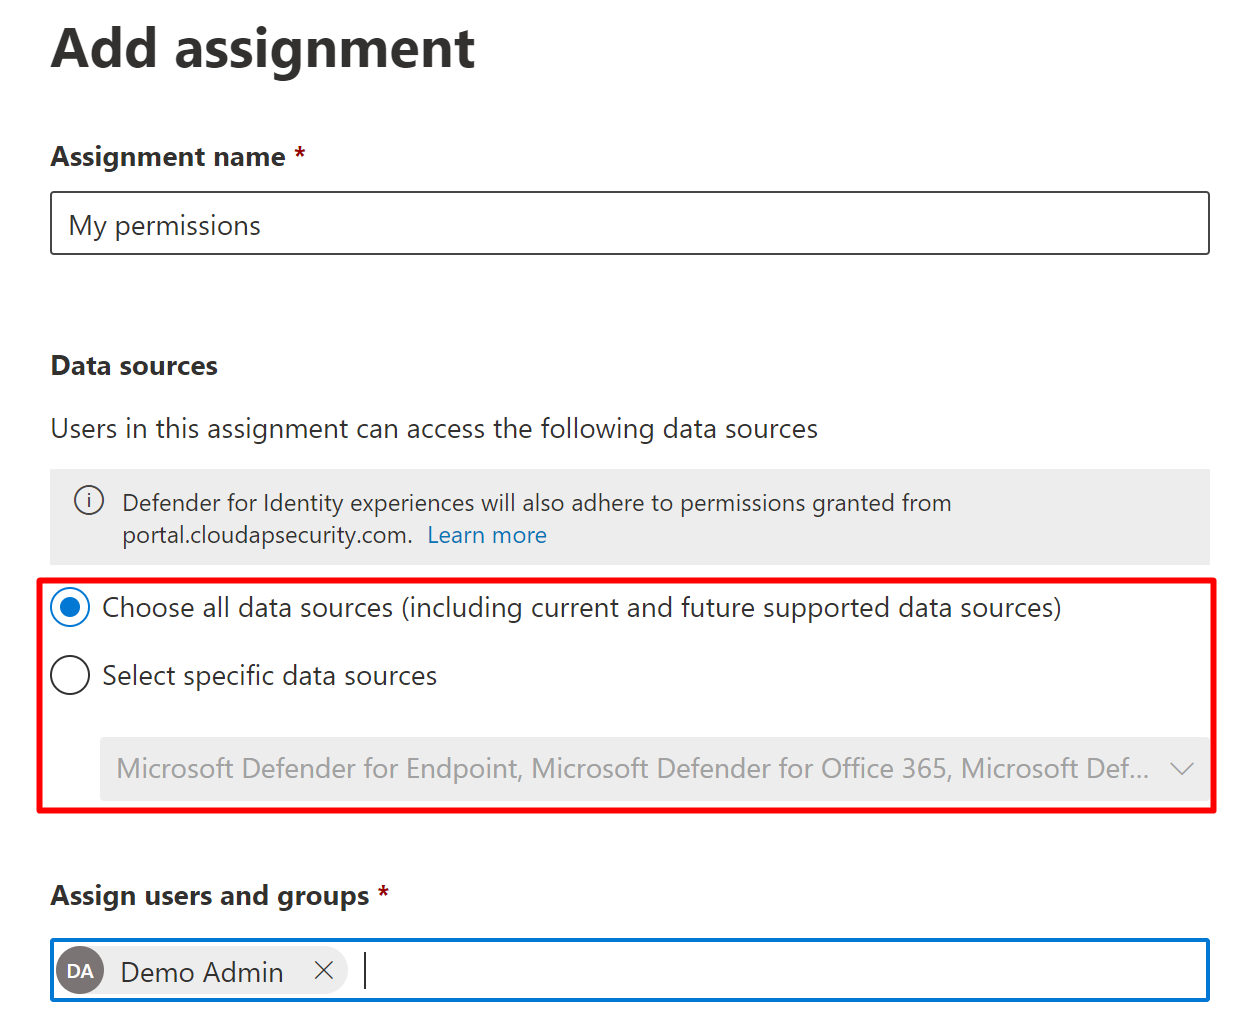Click the 'Assignment name' field label

pyautogui.click(x=168, y=157)
